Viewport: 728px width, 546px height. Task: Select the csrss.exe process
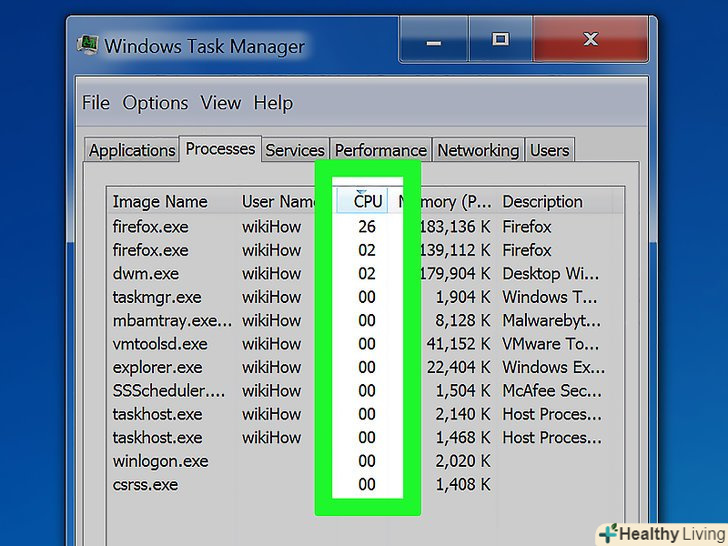(x=365, y=485)
